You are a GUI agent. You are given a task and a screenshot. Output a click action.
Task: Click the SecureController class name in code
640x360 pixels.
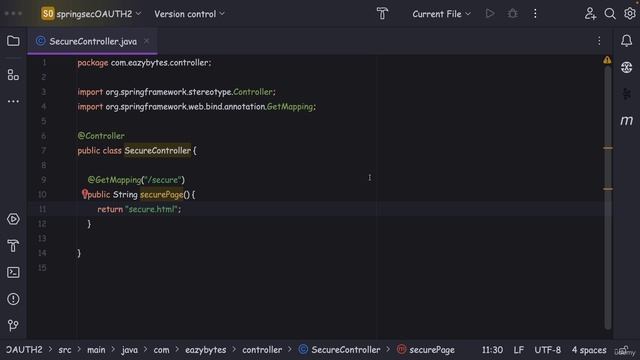click(158, 151)
